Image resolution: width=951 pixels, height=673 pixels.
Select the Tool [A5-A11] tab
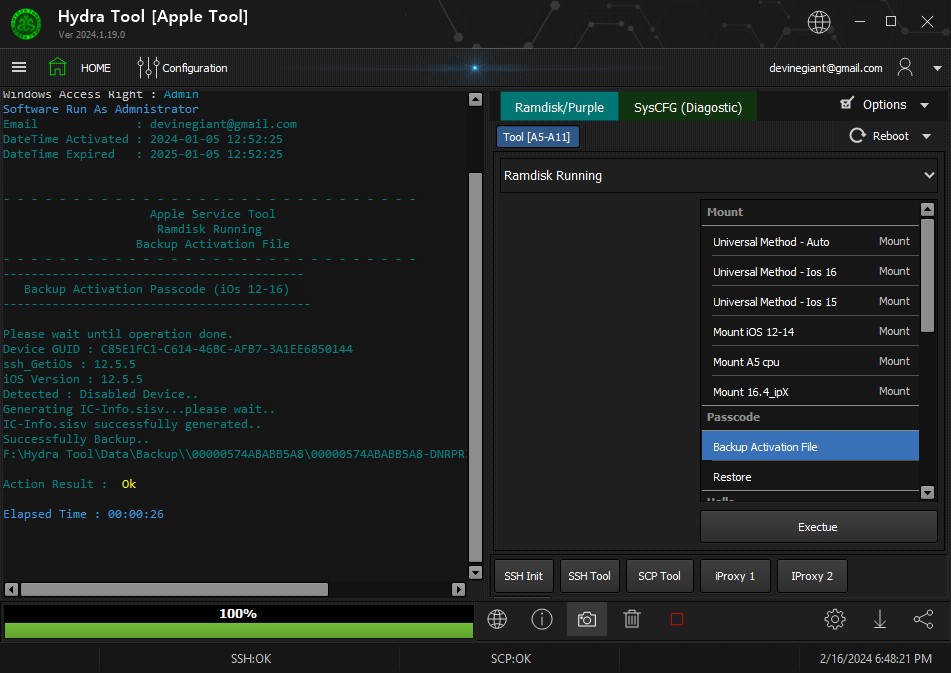537,136
